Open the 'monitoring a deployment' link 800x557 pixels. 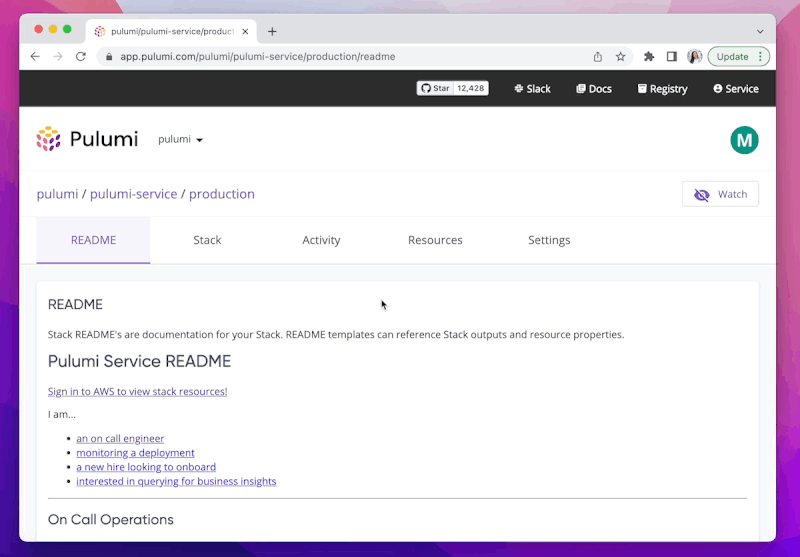[135, 452]
